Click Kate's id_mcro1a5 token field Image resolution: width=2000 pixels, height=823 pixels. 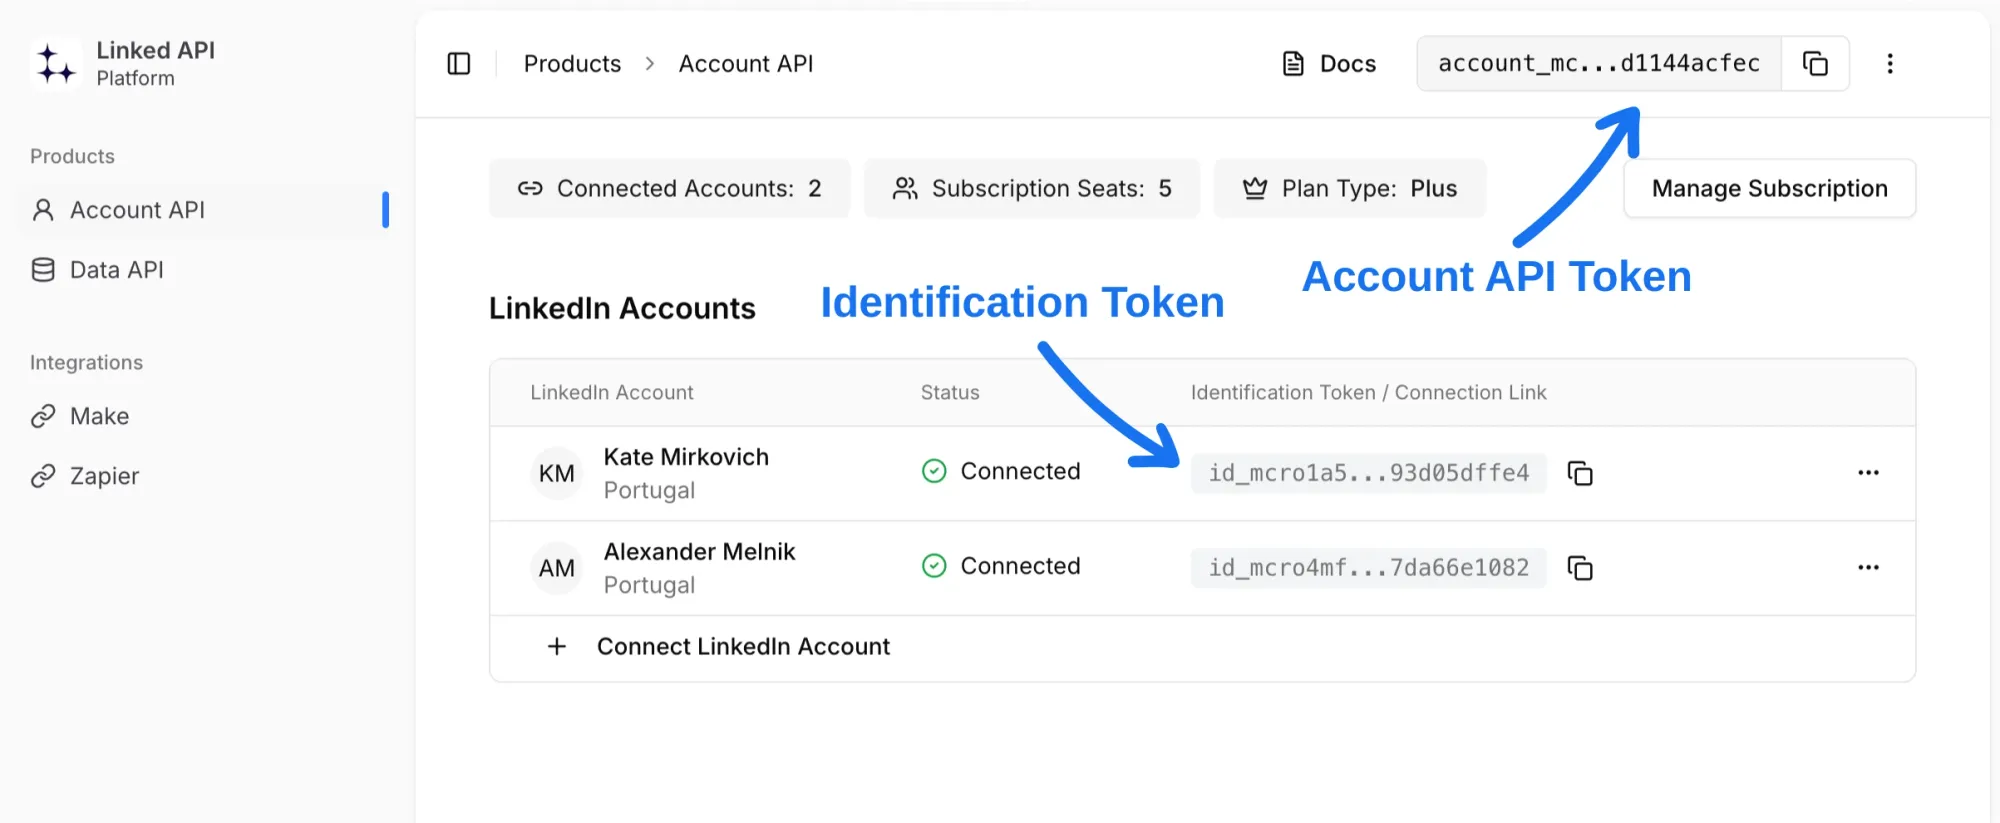point(1368,473)
